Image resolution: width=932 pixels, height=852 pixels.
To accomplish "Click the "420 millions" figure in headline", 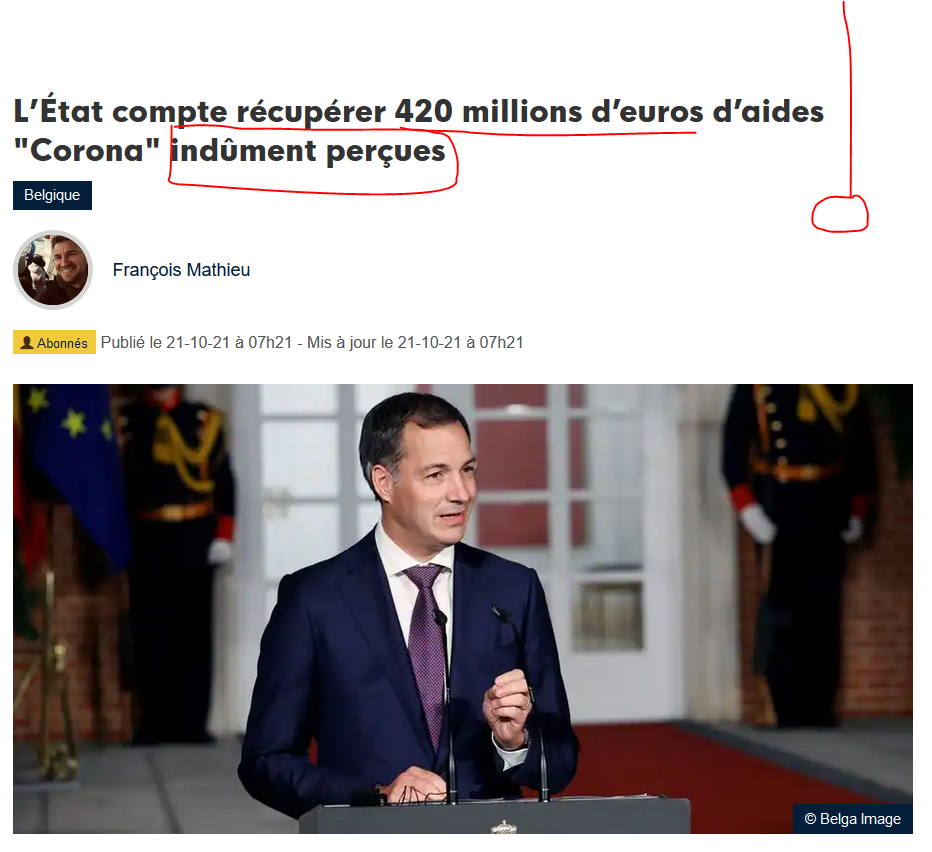I will 489,112.
